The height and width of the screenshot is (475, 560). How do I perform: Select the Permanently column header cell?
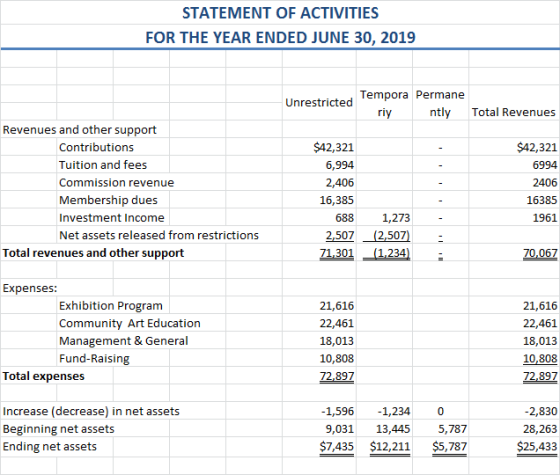[440, 103]
